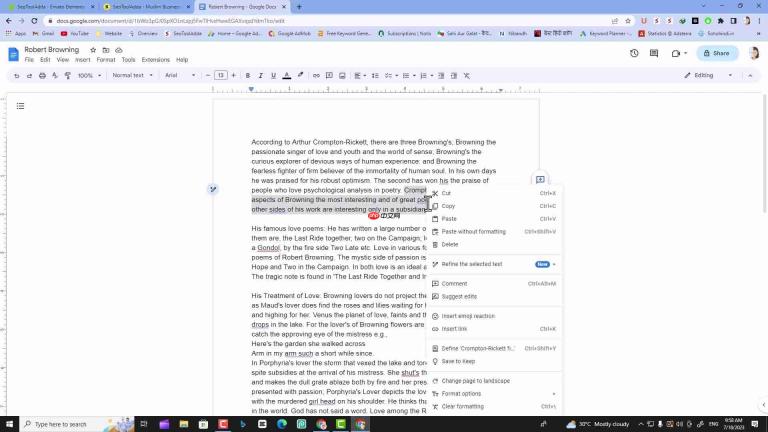Select Change page to landscape

tap(495, 381)
